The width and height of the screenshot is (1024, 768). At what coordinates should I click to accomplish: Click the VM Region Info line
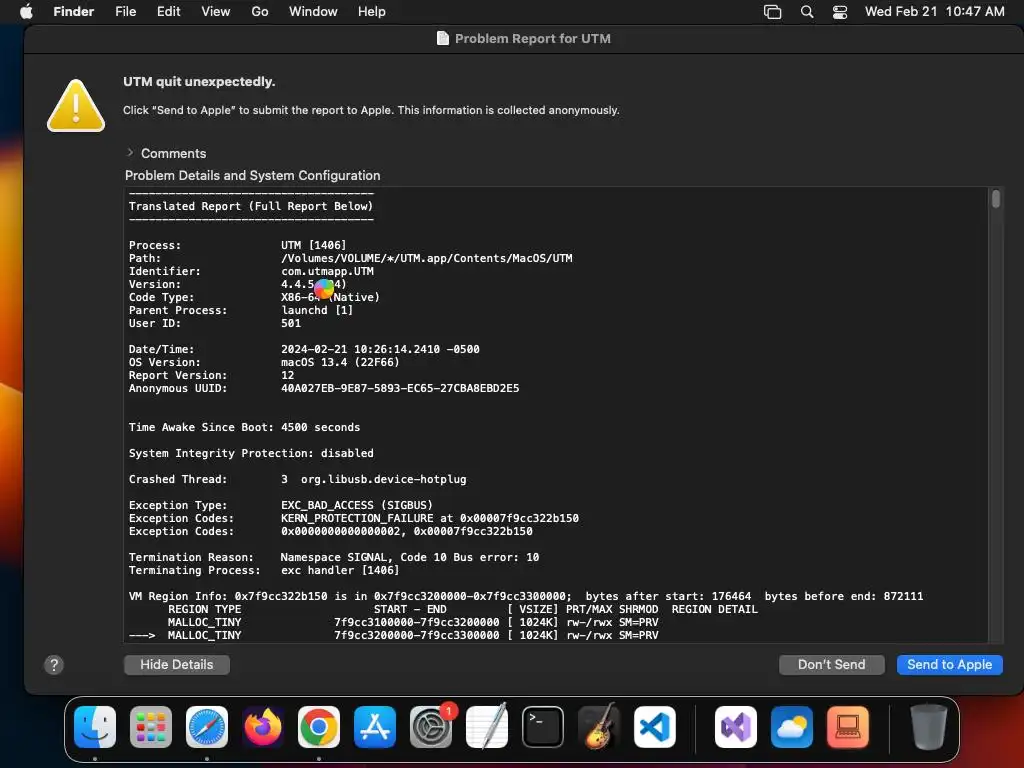(526, 596)
